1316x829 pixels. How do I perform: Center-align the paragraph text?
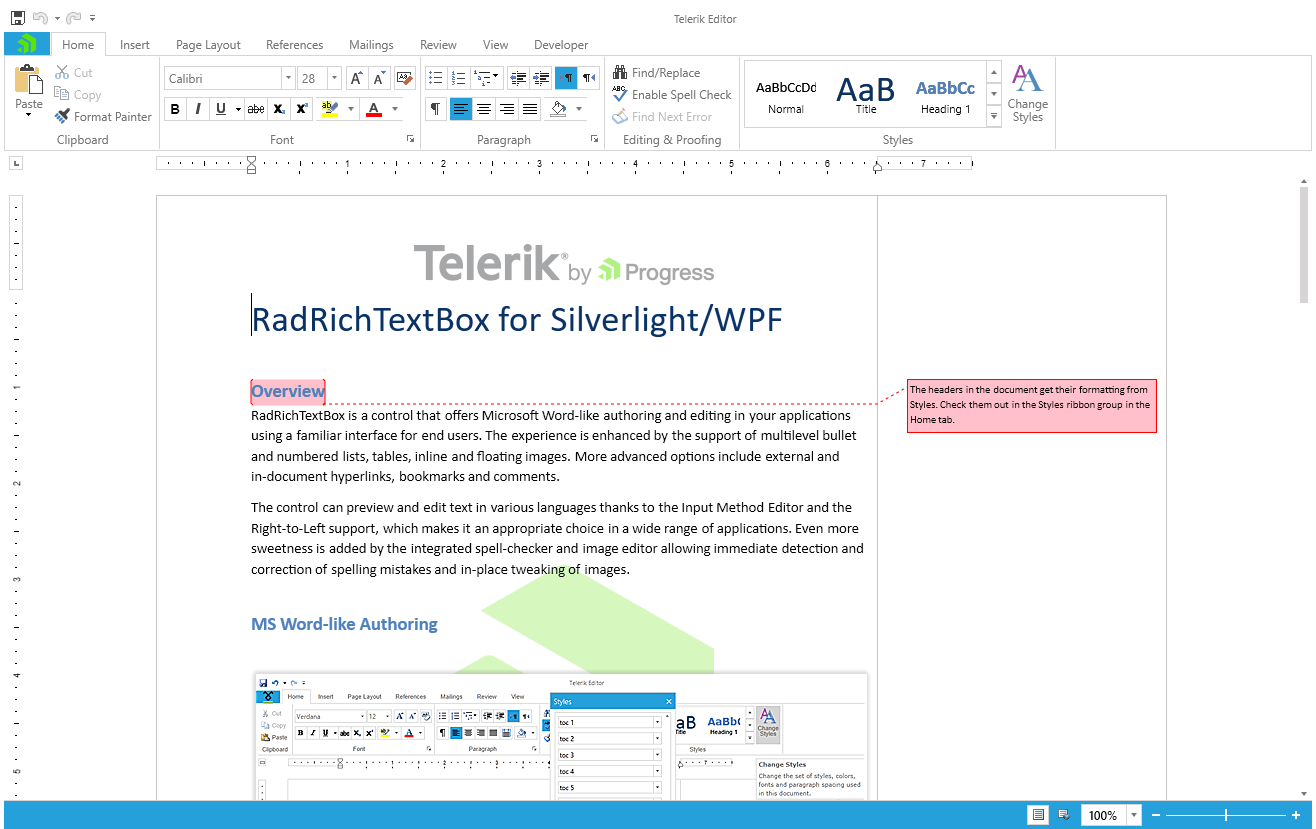point(484,109)
